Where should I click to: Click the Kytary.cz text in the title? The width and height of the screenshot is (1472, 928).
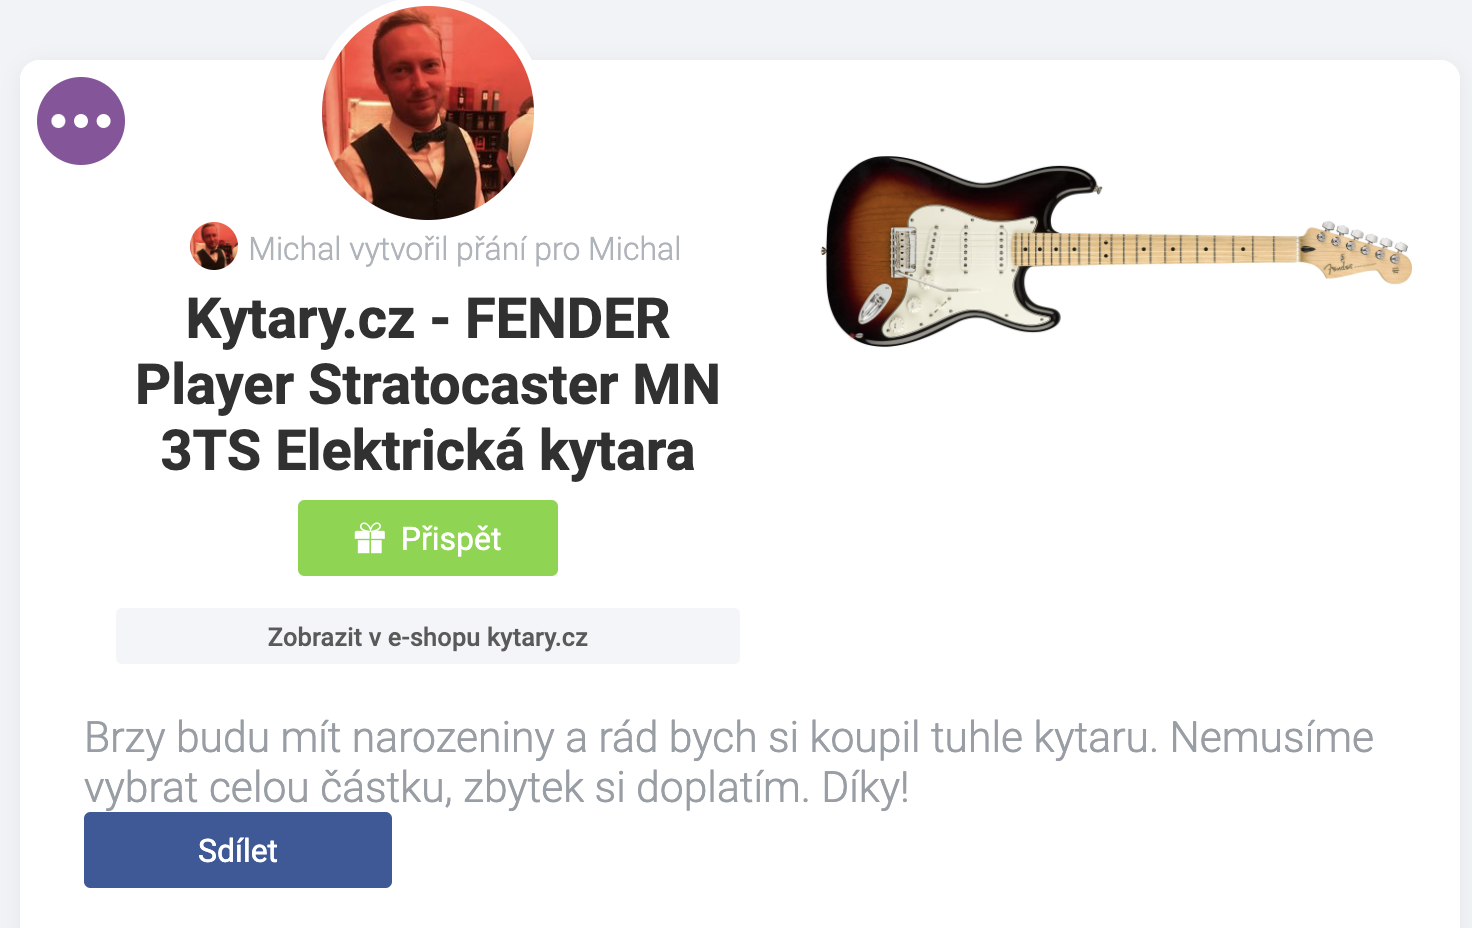[300, 320]
